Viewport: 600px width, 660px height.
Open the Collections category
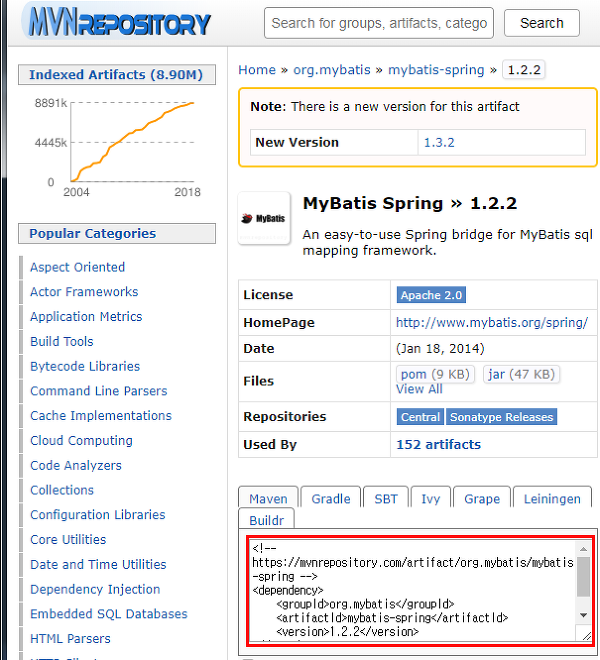coord(62,490)
